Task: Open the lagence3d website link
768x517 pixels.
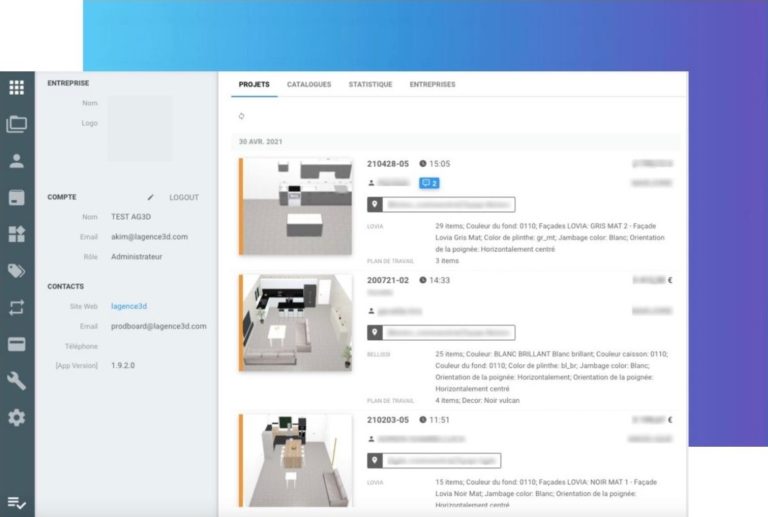Action: click(x=127, y=306)
